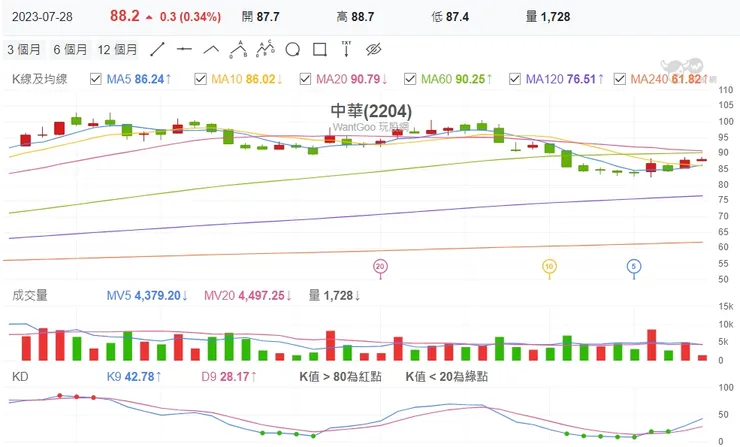Click the K值 < 20為綠點 legend
Viewport: 740px width, 447px height.
[446, 377]
